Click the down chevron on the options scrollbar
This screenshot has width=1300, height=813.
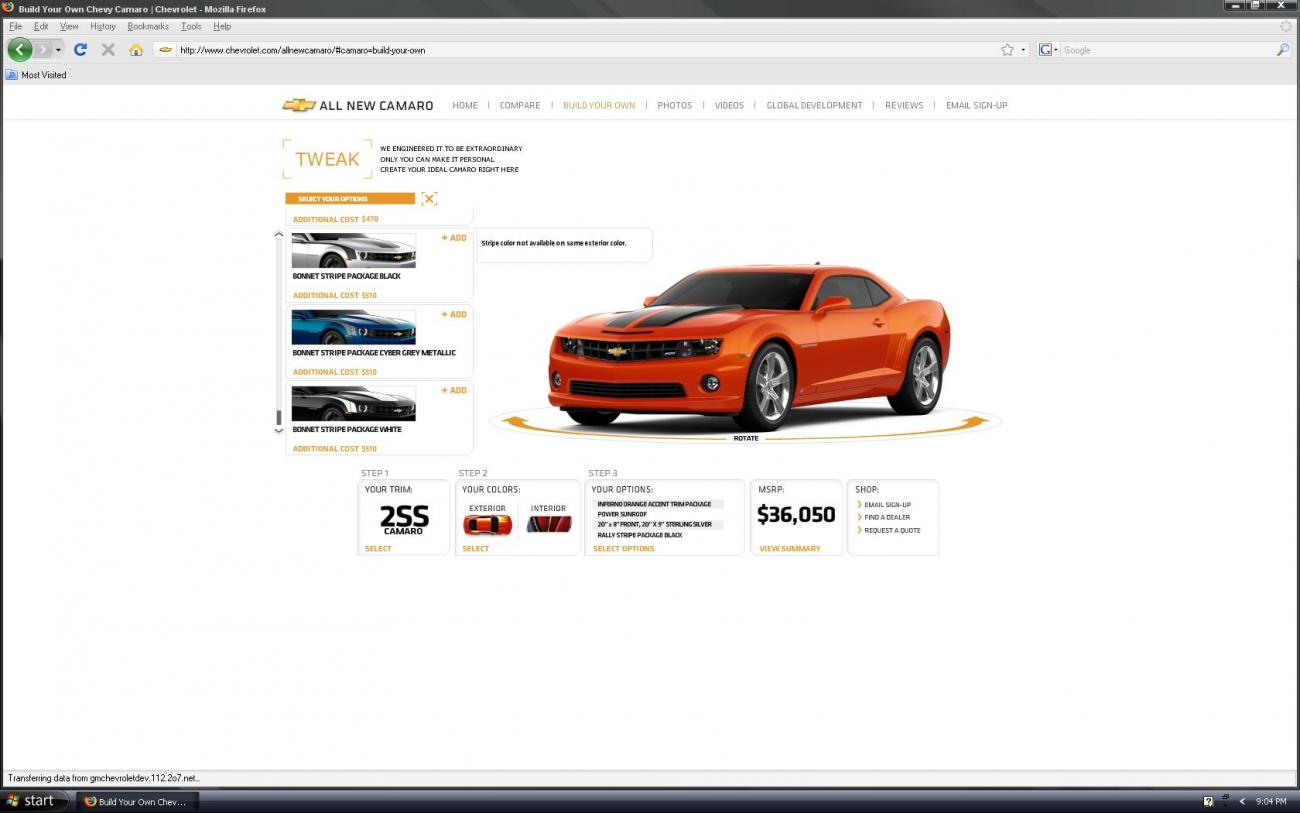(279, 430)
